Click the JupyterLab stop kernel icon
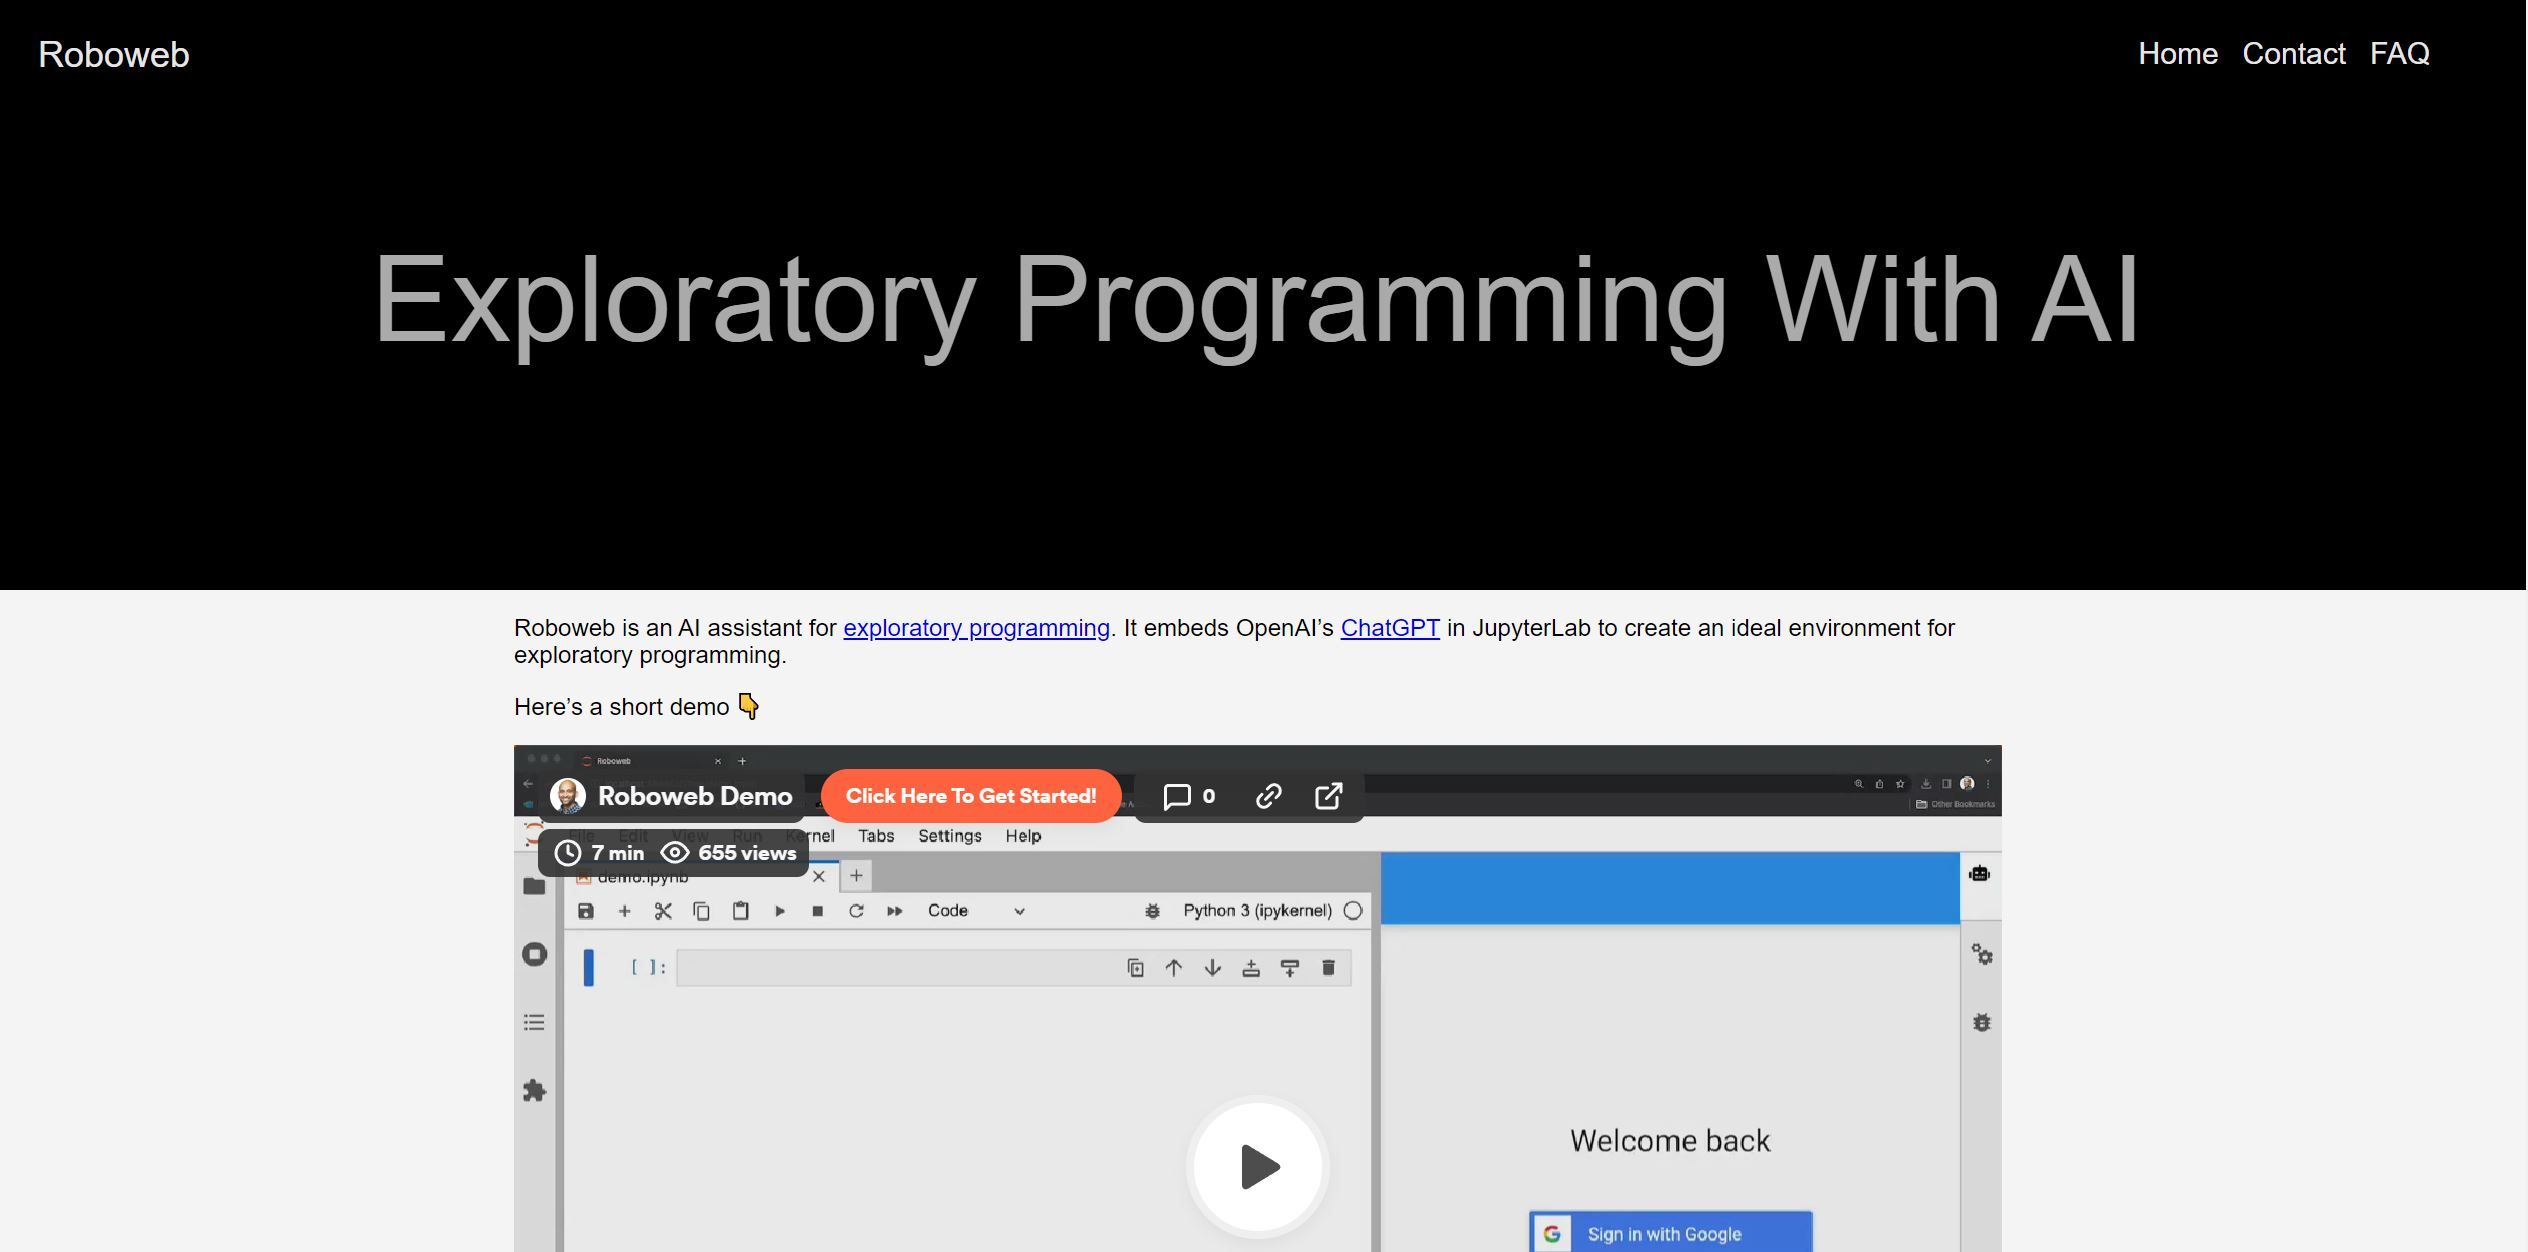The width and height of the screenshot is (2528, 1252). pos(816,912)
